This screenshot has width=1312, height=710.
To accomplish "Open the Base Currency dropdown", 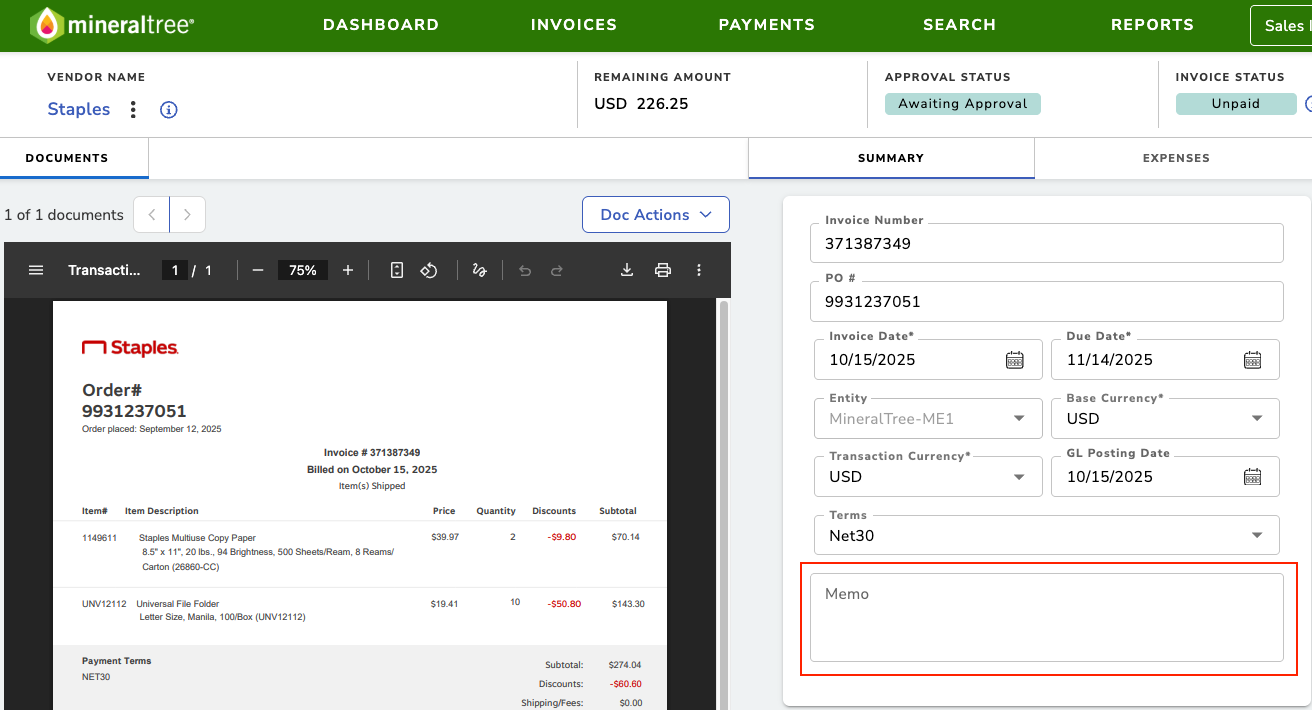I will point(1165,419).
